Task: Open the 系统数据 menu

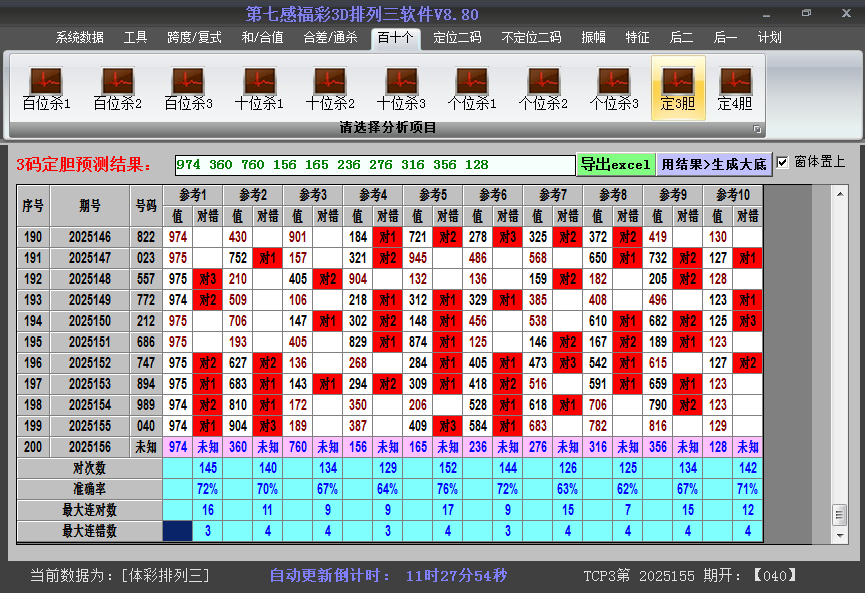Action: coord(80,38)
